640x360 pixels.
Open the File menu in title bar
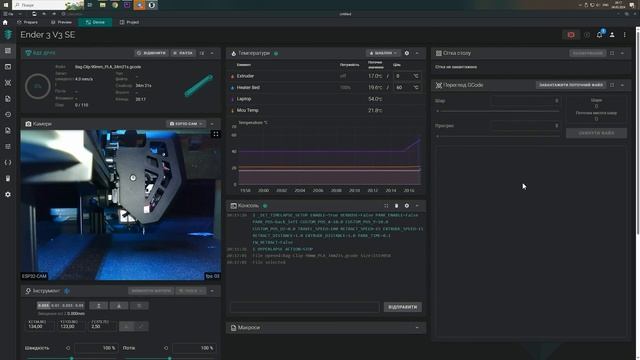coord(9,14)
